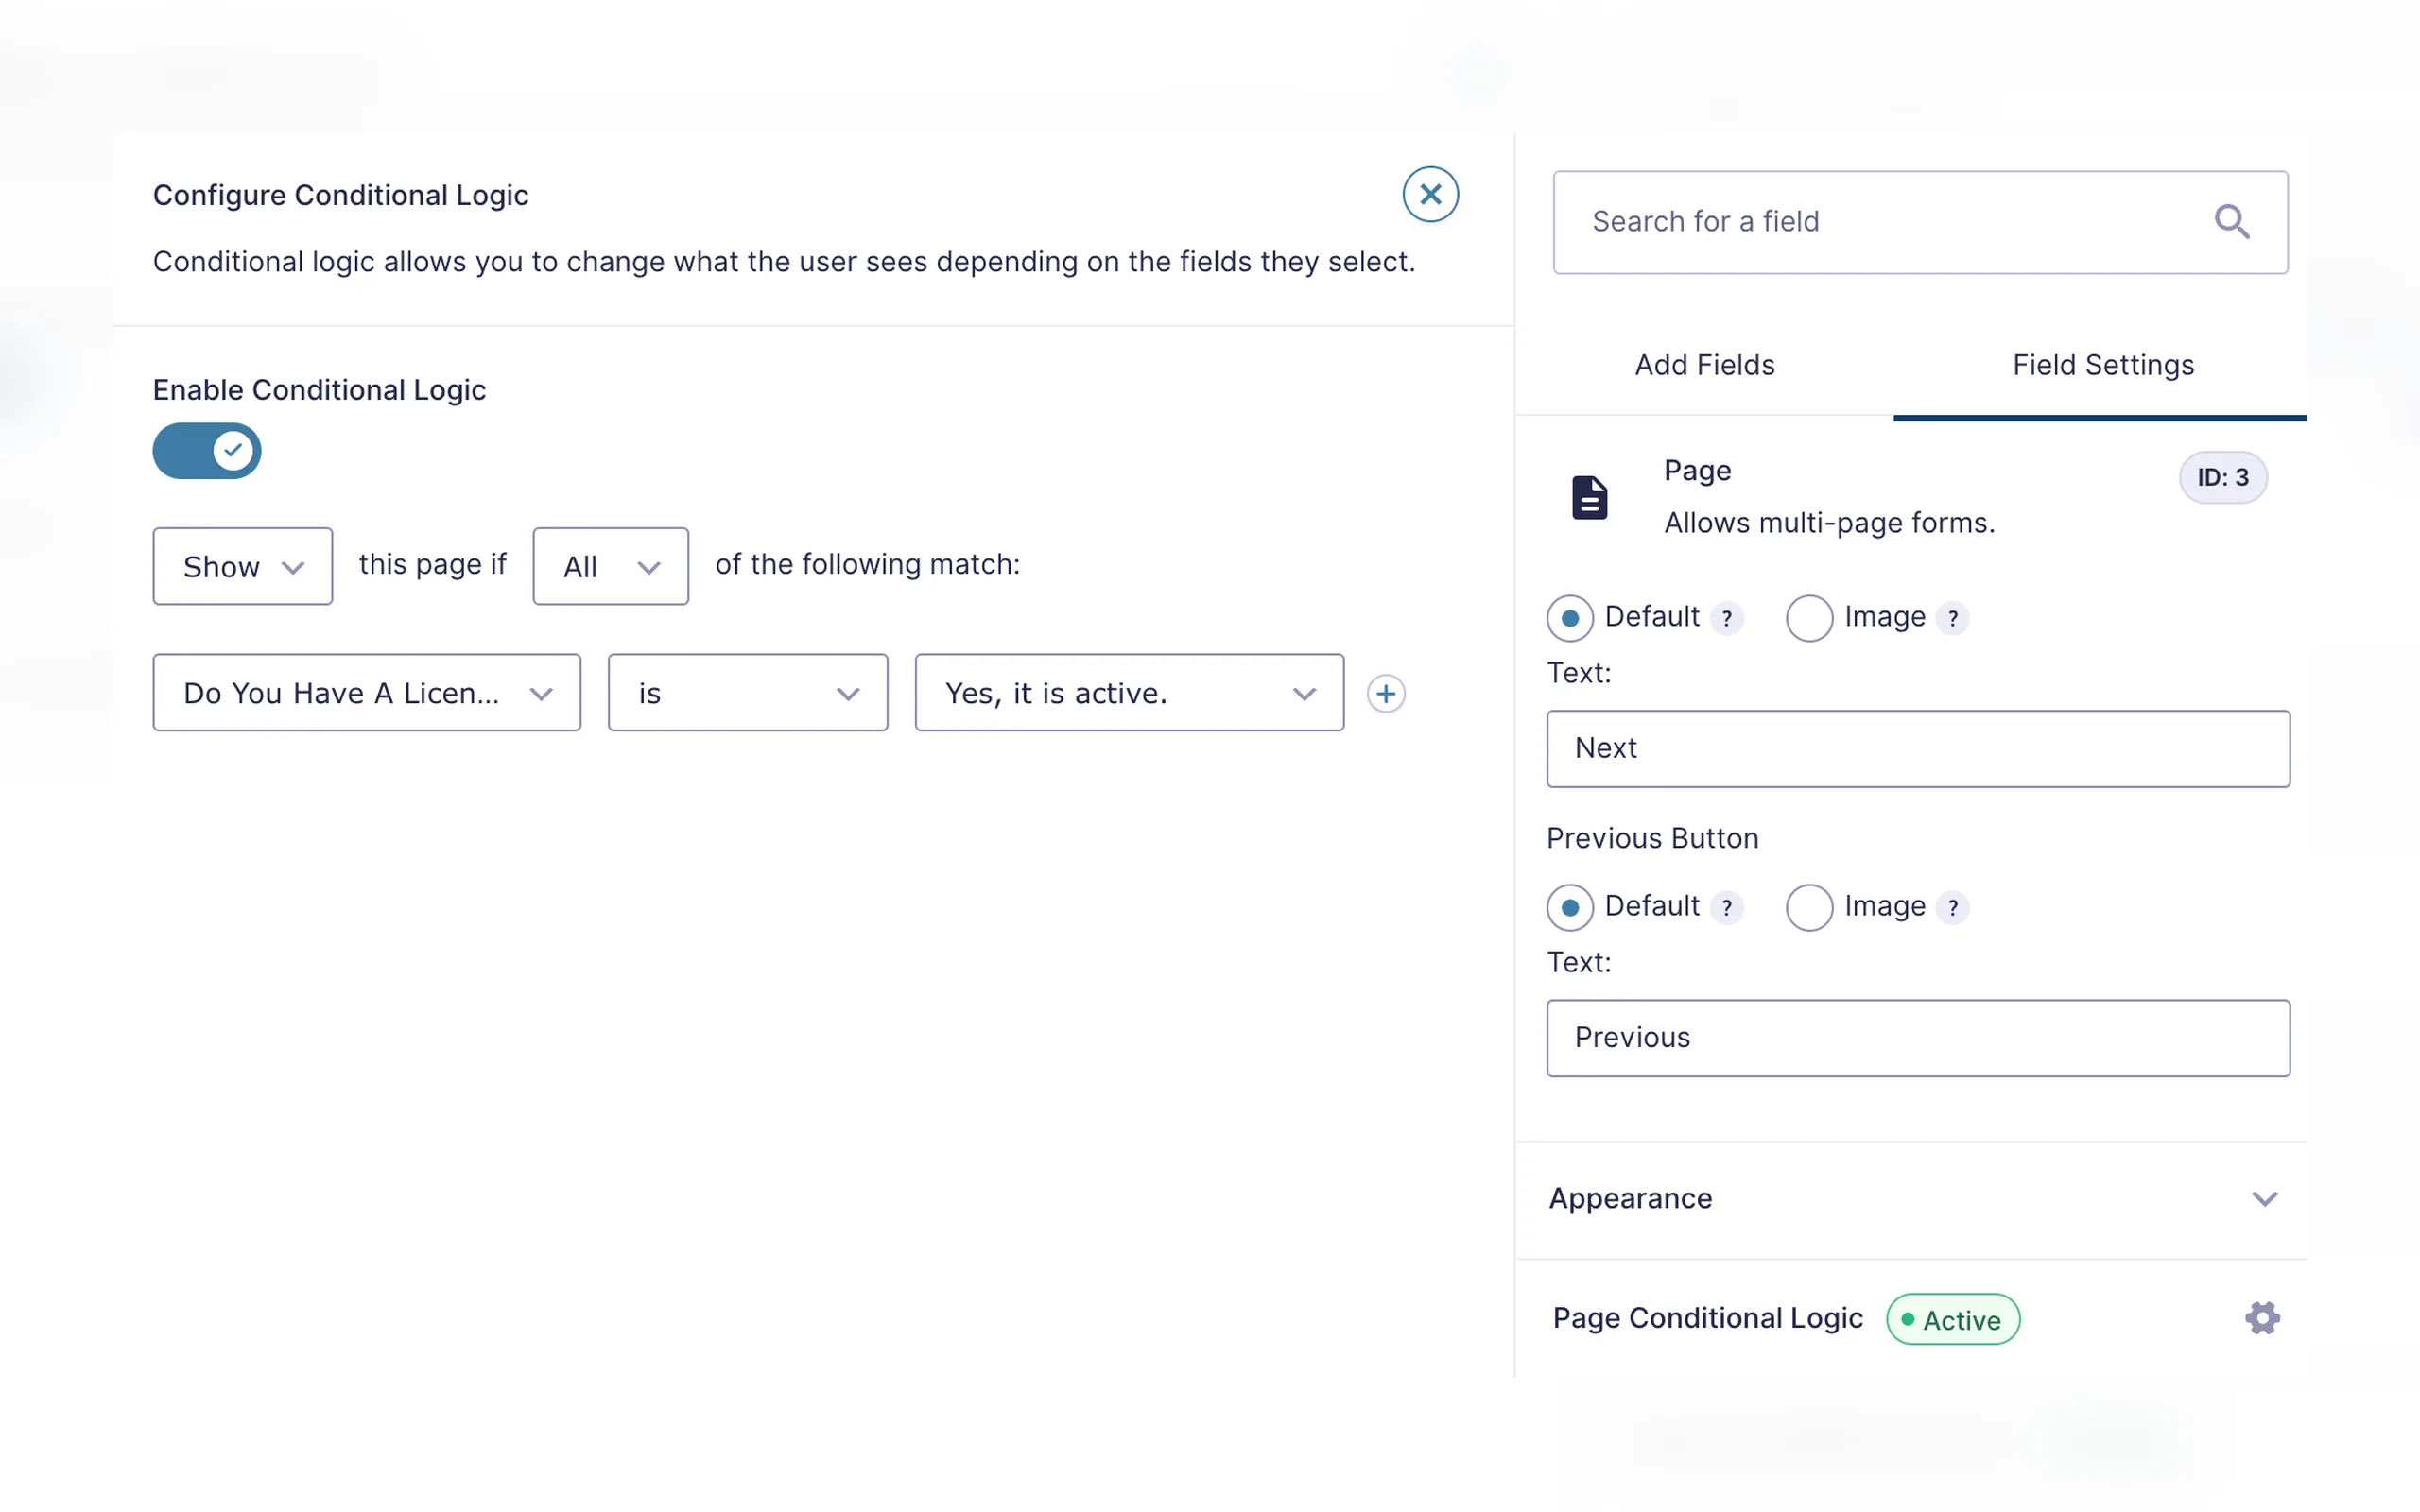This screenshot has width=2420, height=1512.
Task: Click help icon beside Next button Default
Action: (x=1727, y=618)
